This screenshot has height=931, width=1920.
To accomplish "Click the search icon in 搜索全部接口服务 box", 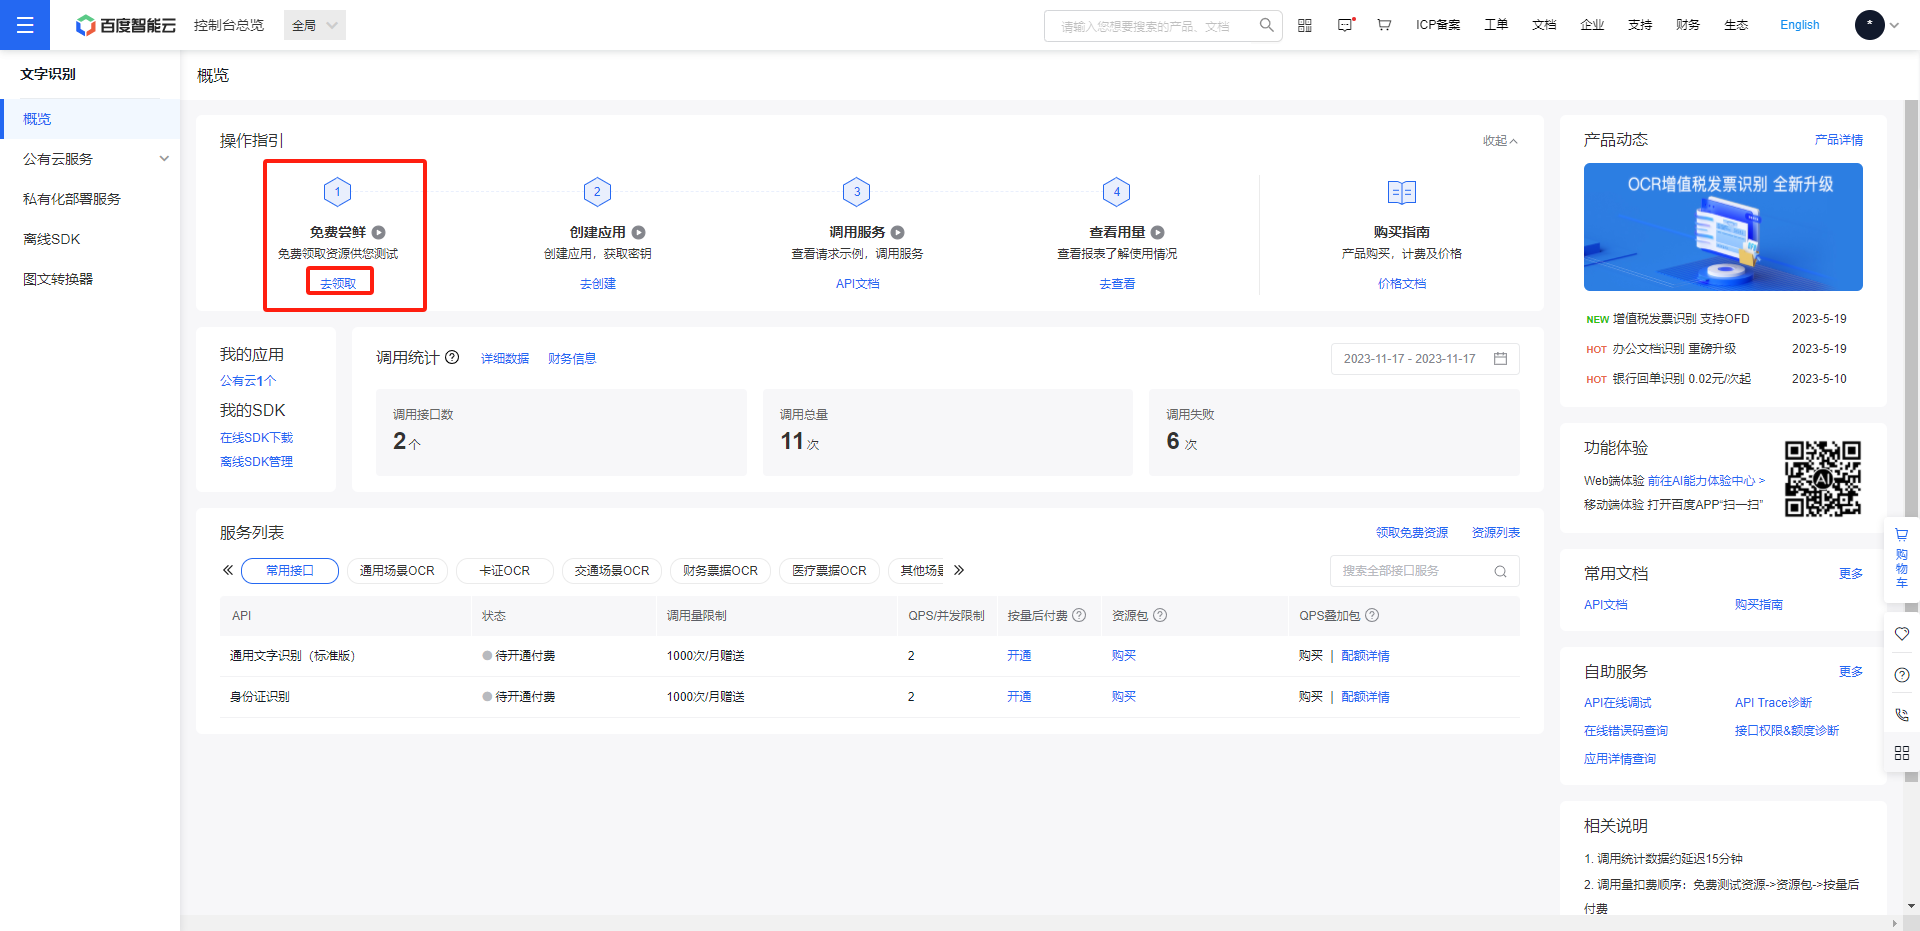I will (1500, 571).
